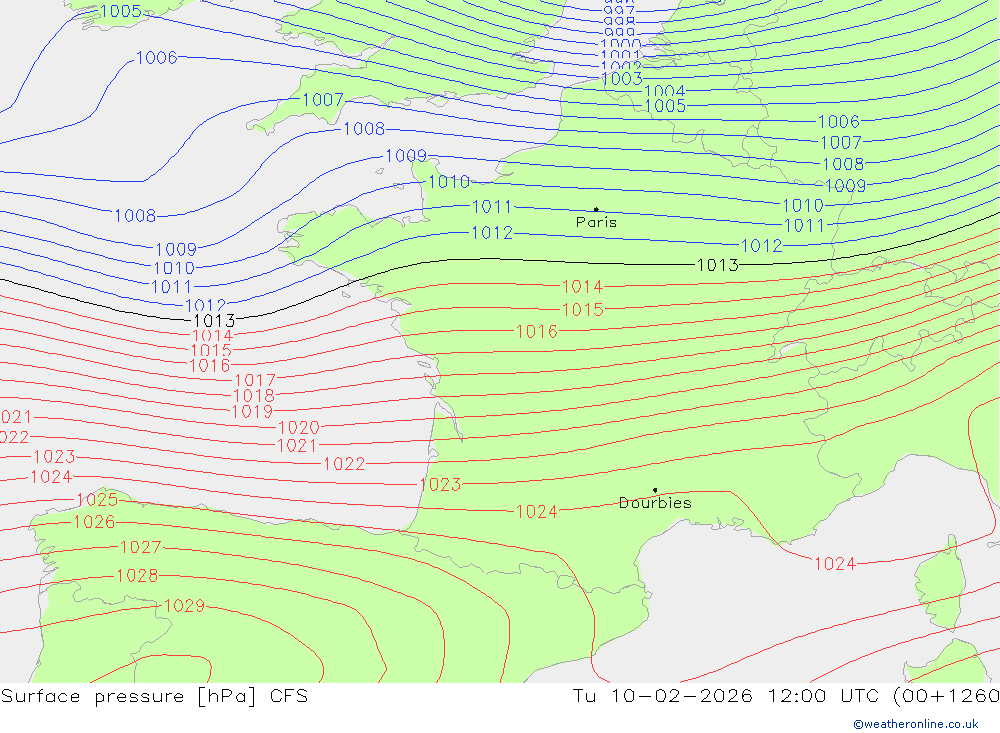Image resolution: width=1000 pixels, height=733 pixels.
Task: Click 1023 label on French Atlantic coast
Action: coord(440,485)
